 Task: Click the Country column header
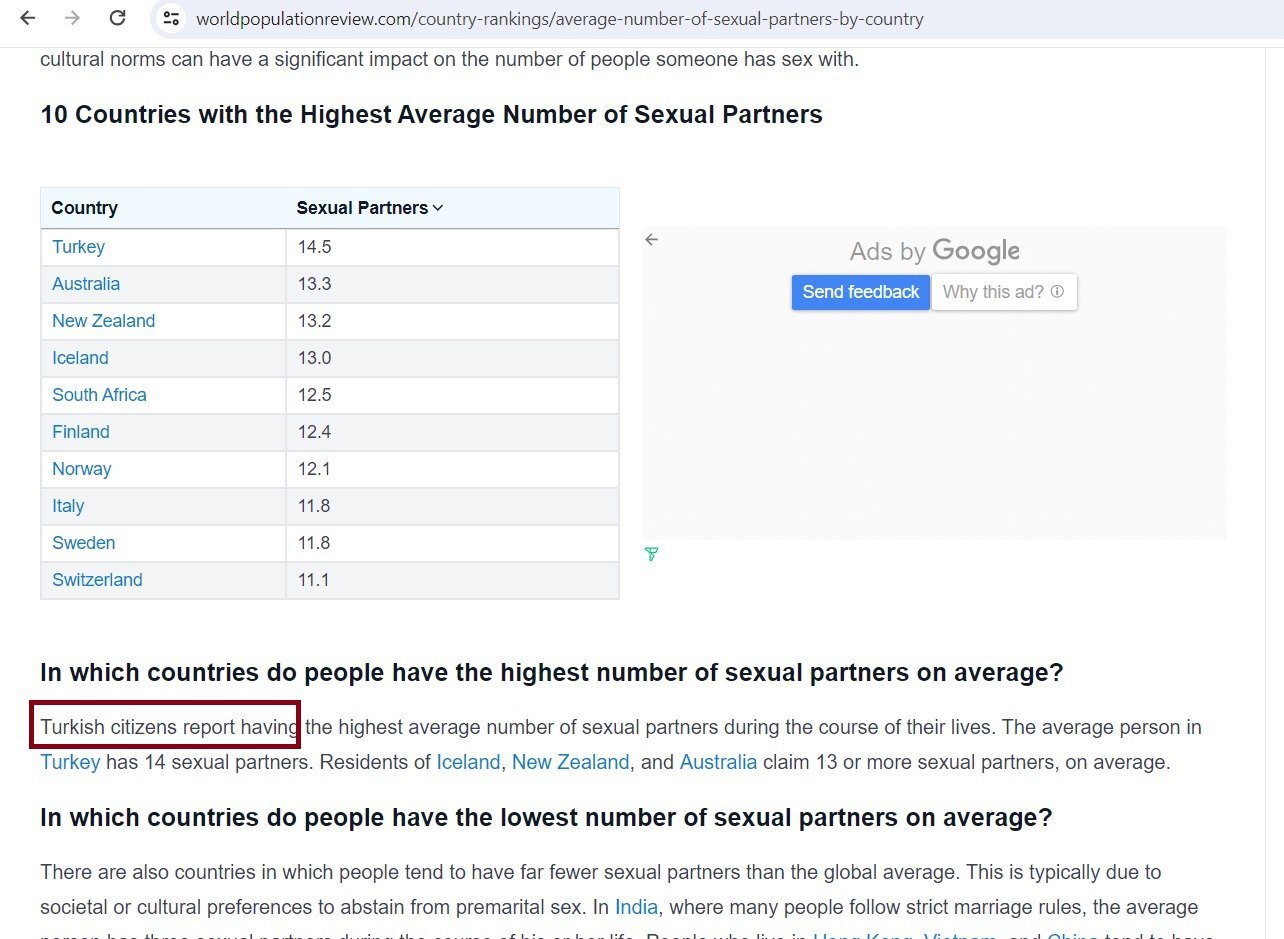[85, 208]
